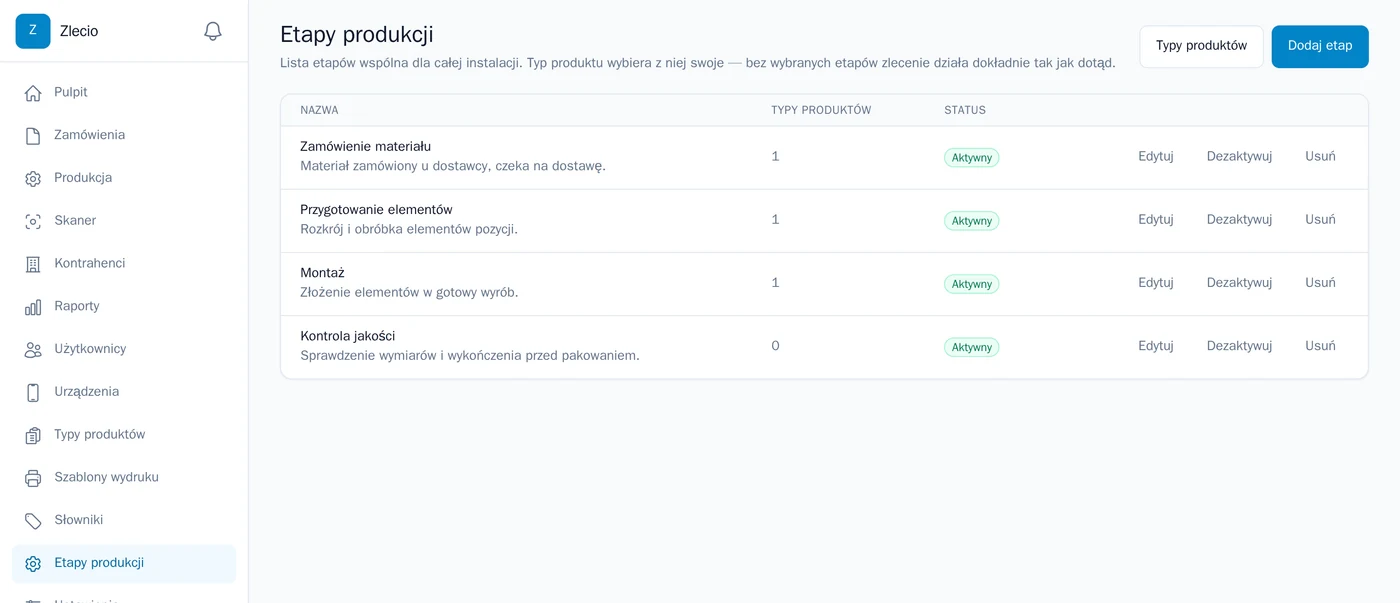Click the Słowniki tag icon
Image resolution: width=1400 pixels, height=603 pixels.
click(33, 521)
